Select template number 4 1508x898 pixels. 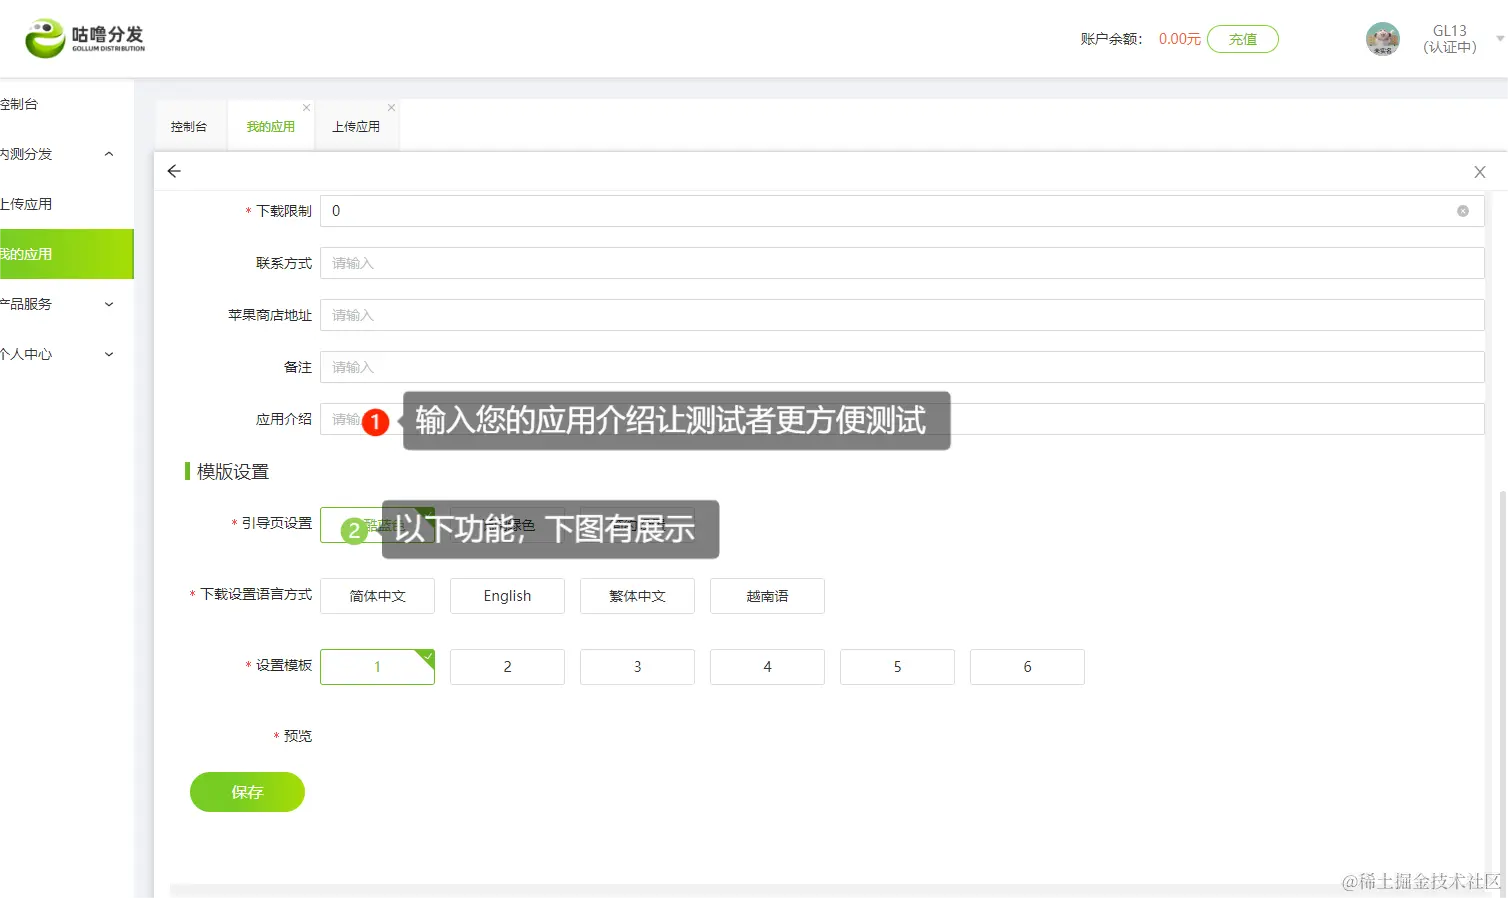click(767, 666)
